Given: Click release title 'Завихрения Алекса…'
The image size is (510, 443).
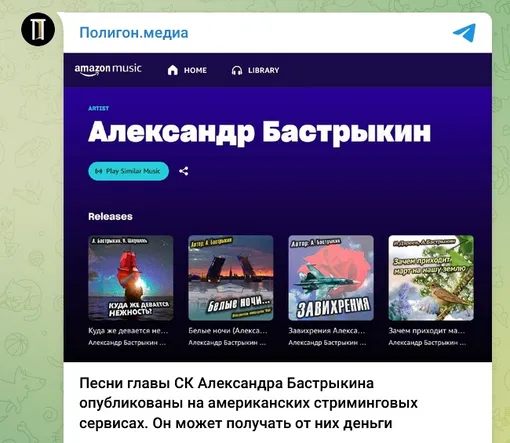Looking at the screenshot, I should 327,331.
